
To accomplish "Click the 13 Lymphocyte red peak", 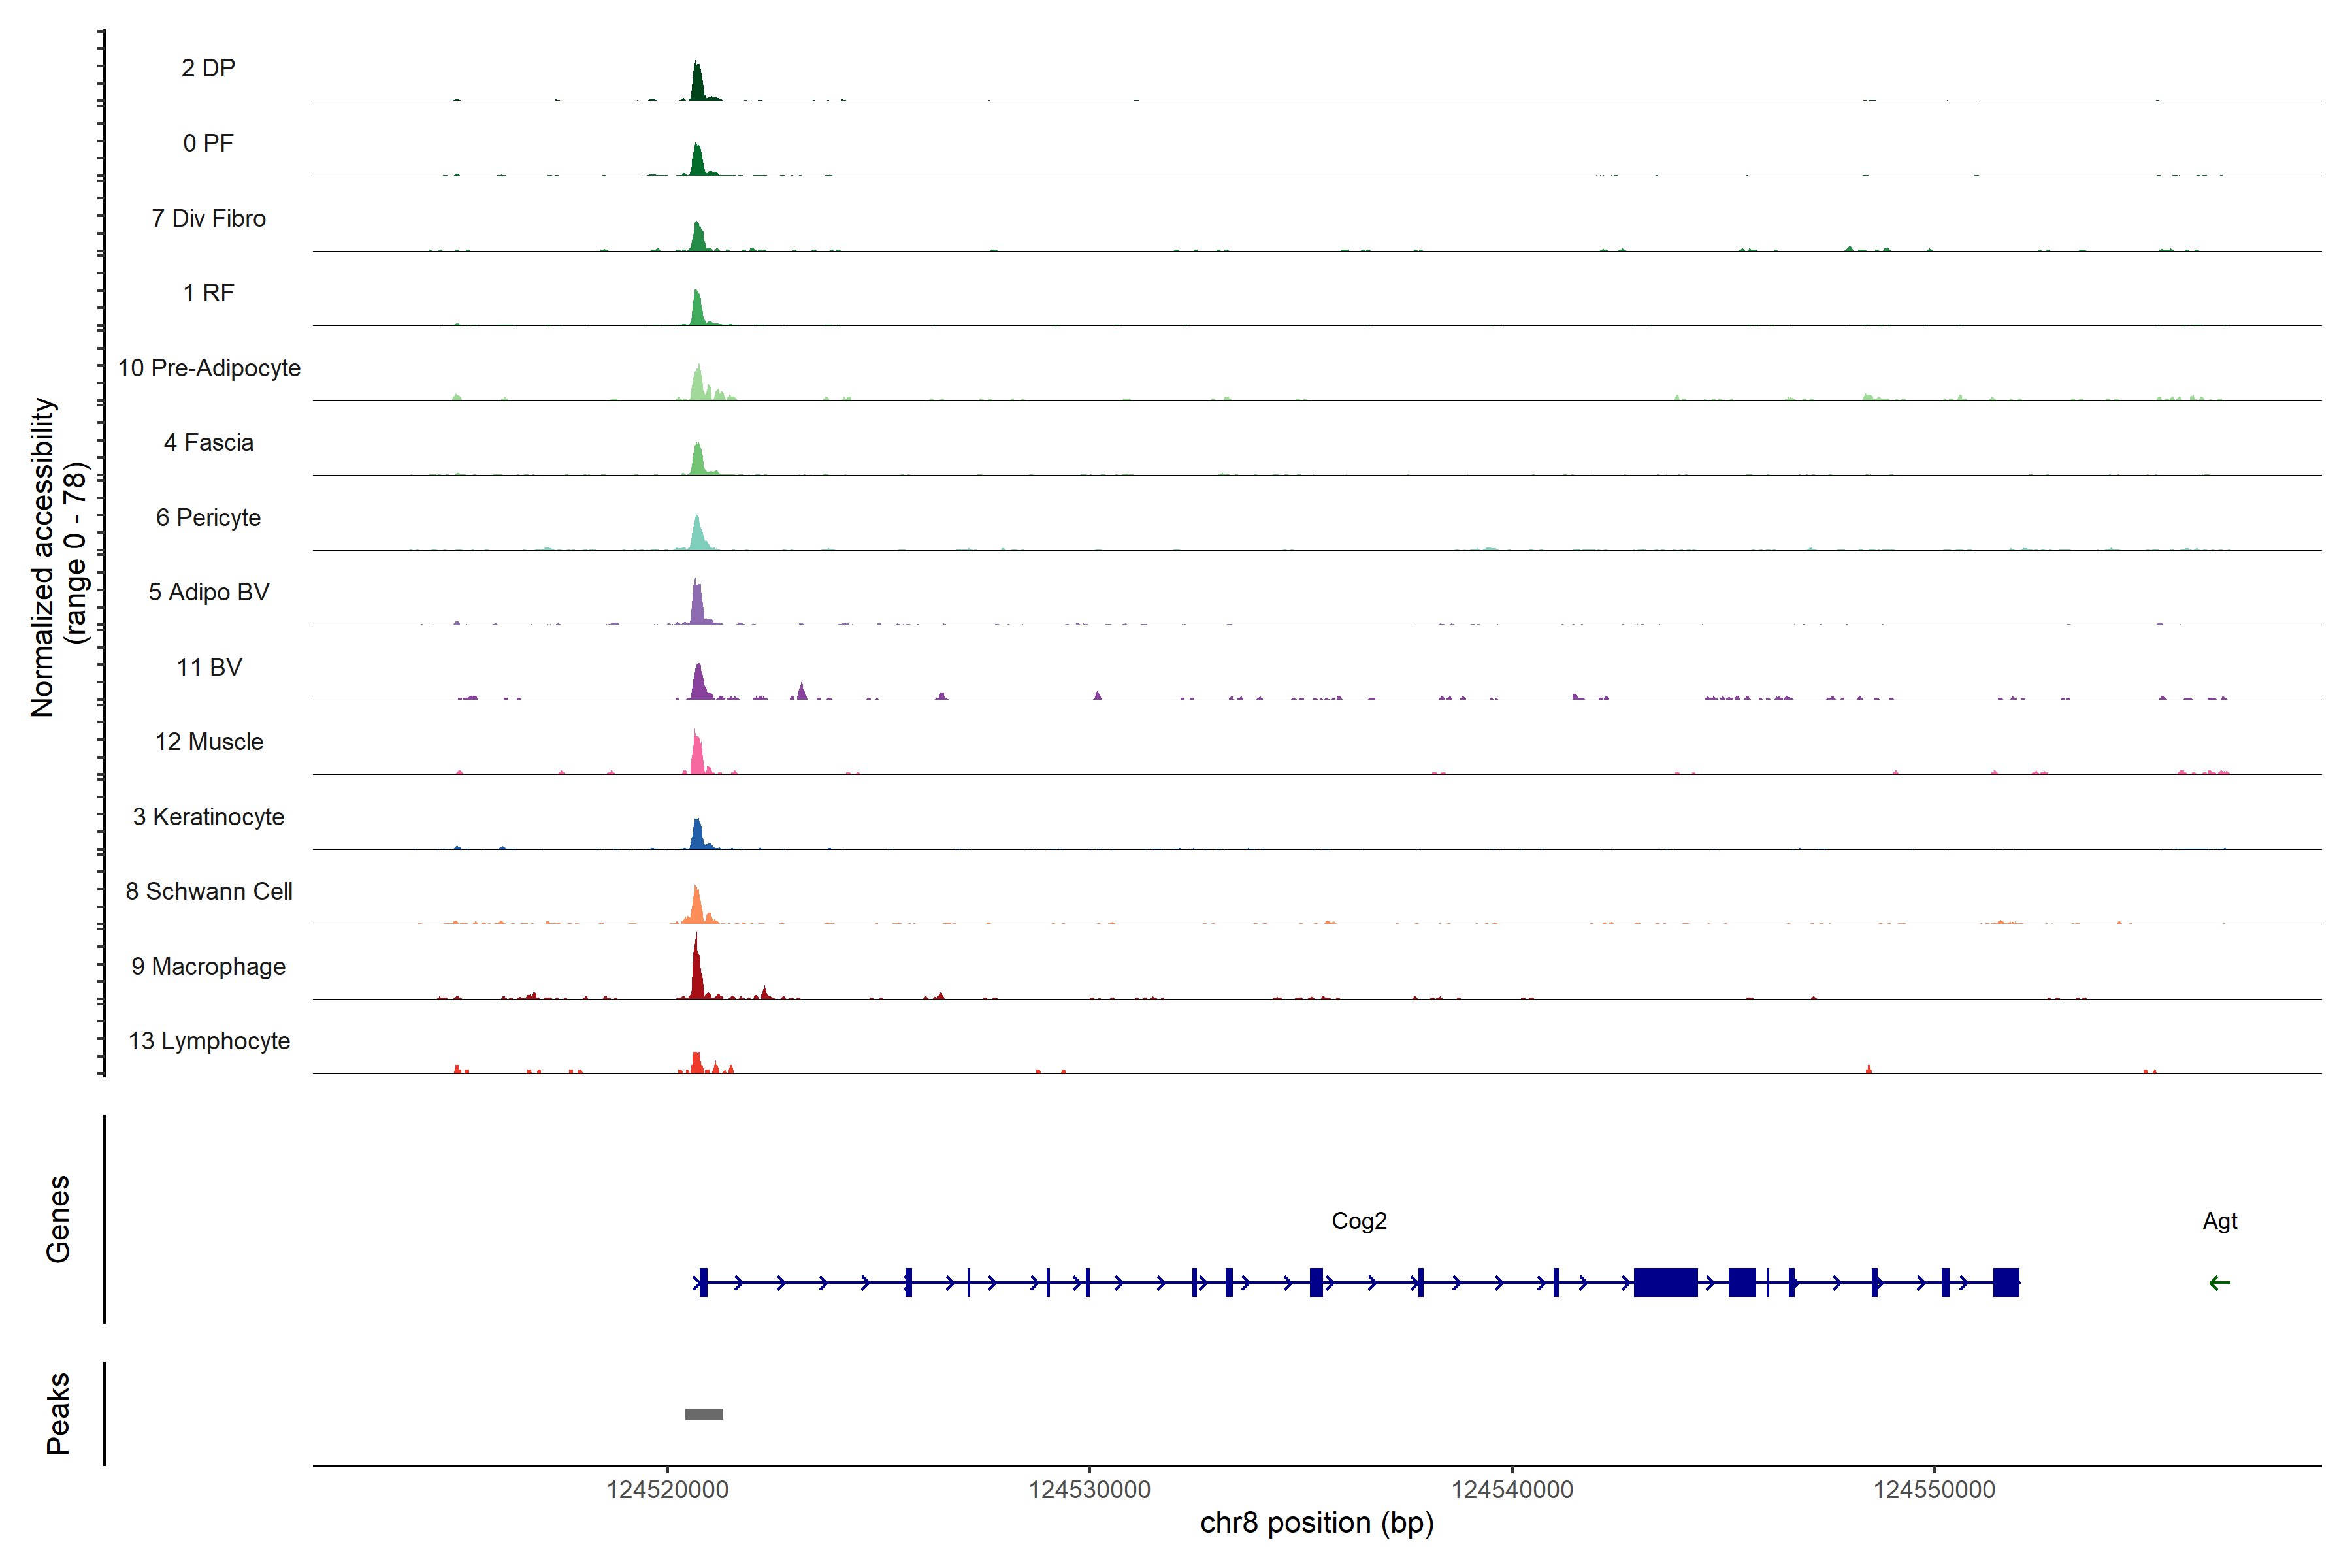I will (x=697, y=1063).
